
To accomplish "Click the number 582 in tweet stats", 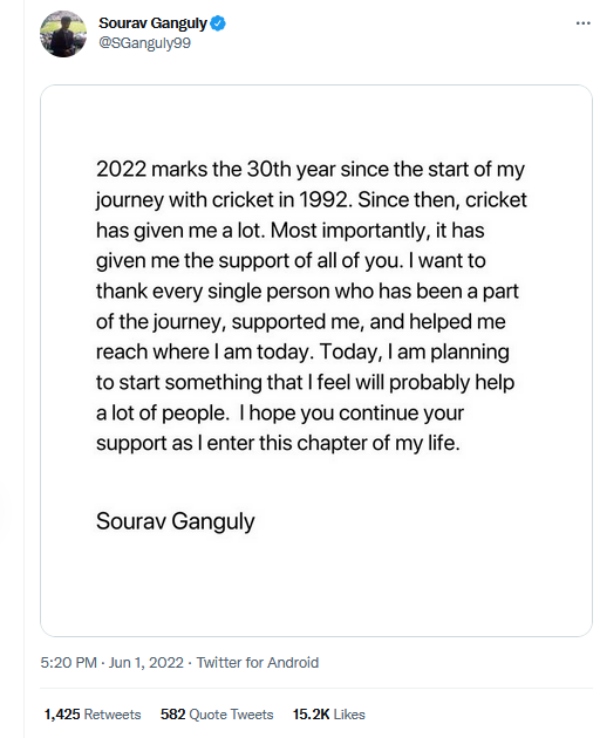I will pos(174,714).
